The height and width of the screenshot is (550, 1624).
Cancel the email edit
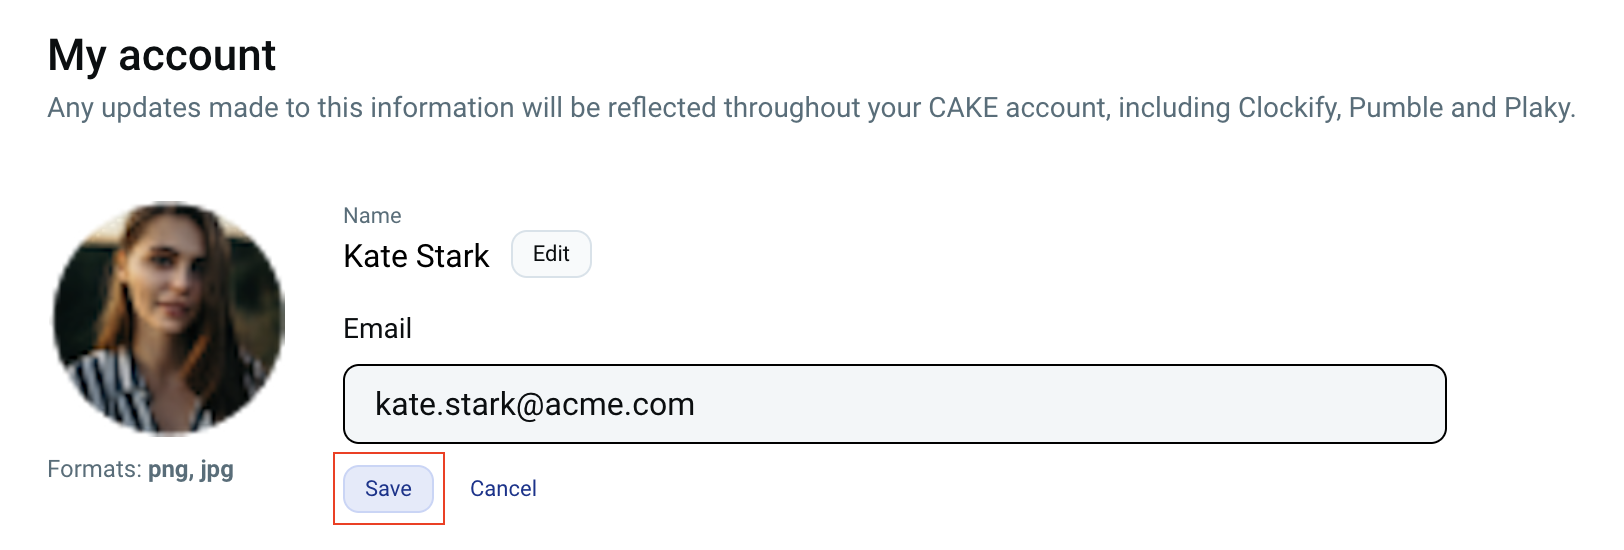click(503, 489)
